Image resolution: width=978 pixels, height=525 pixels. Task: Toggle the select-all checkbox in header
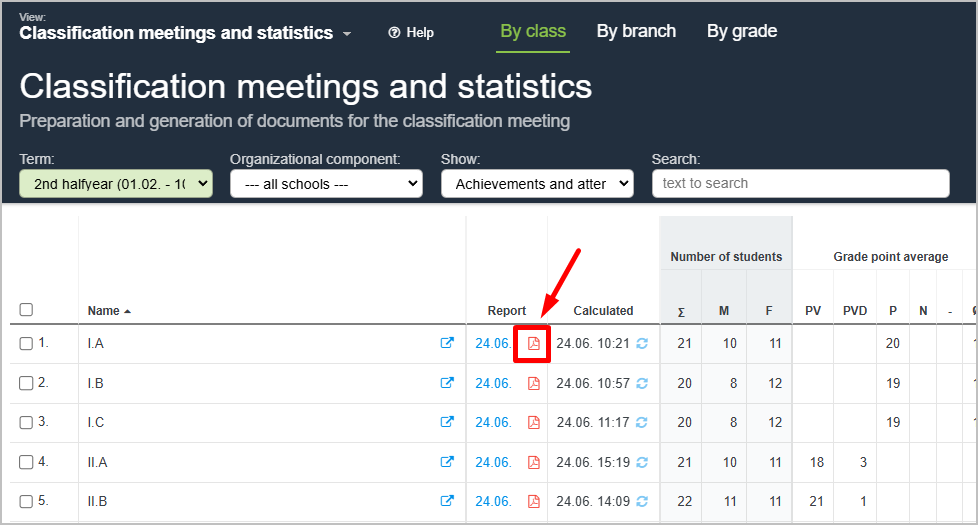(x=26, y=310)
